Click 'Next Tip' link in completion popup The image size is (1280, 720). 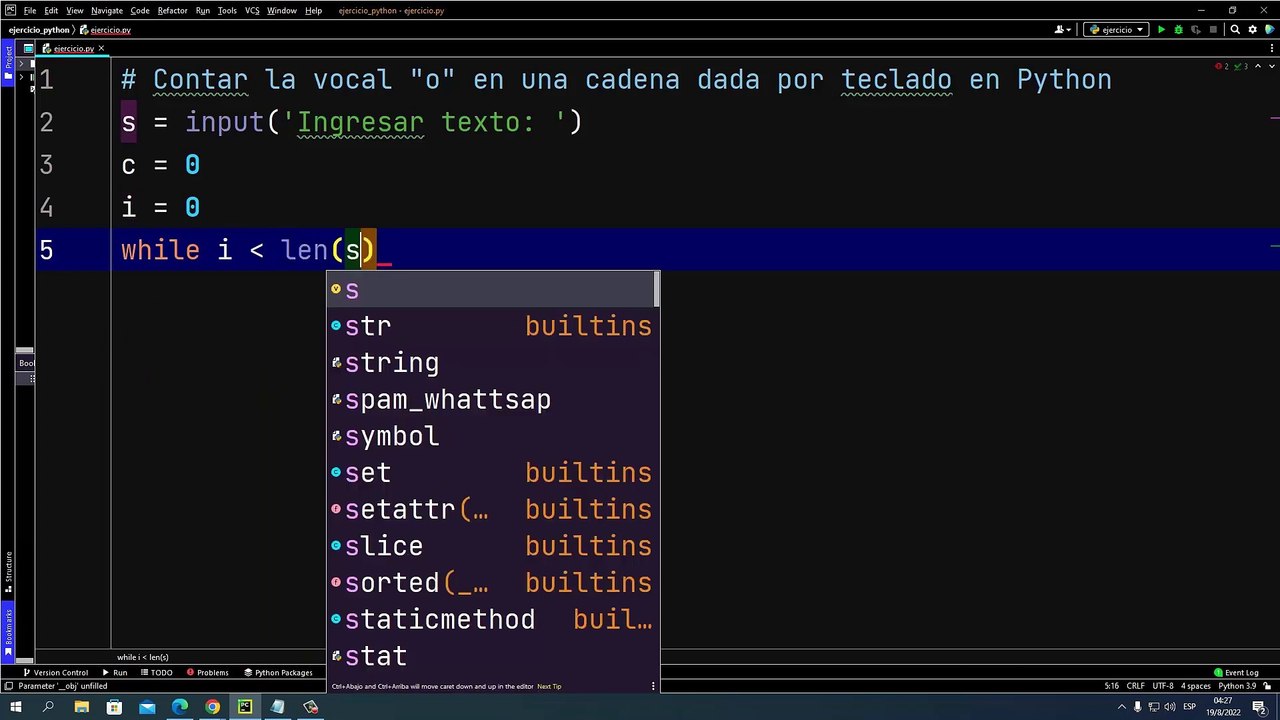(549, 687)
